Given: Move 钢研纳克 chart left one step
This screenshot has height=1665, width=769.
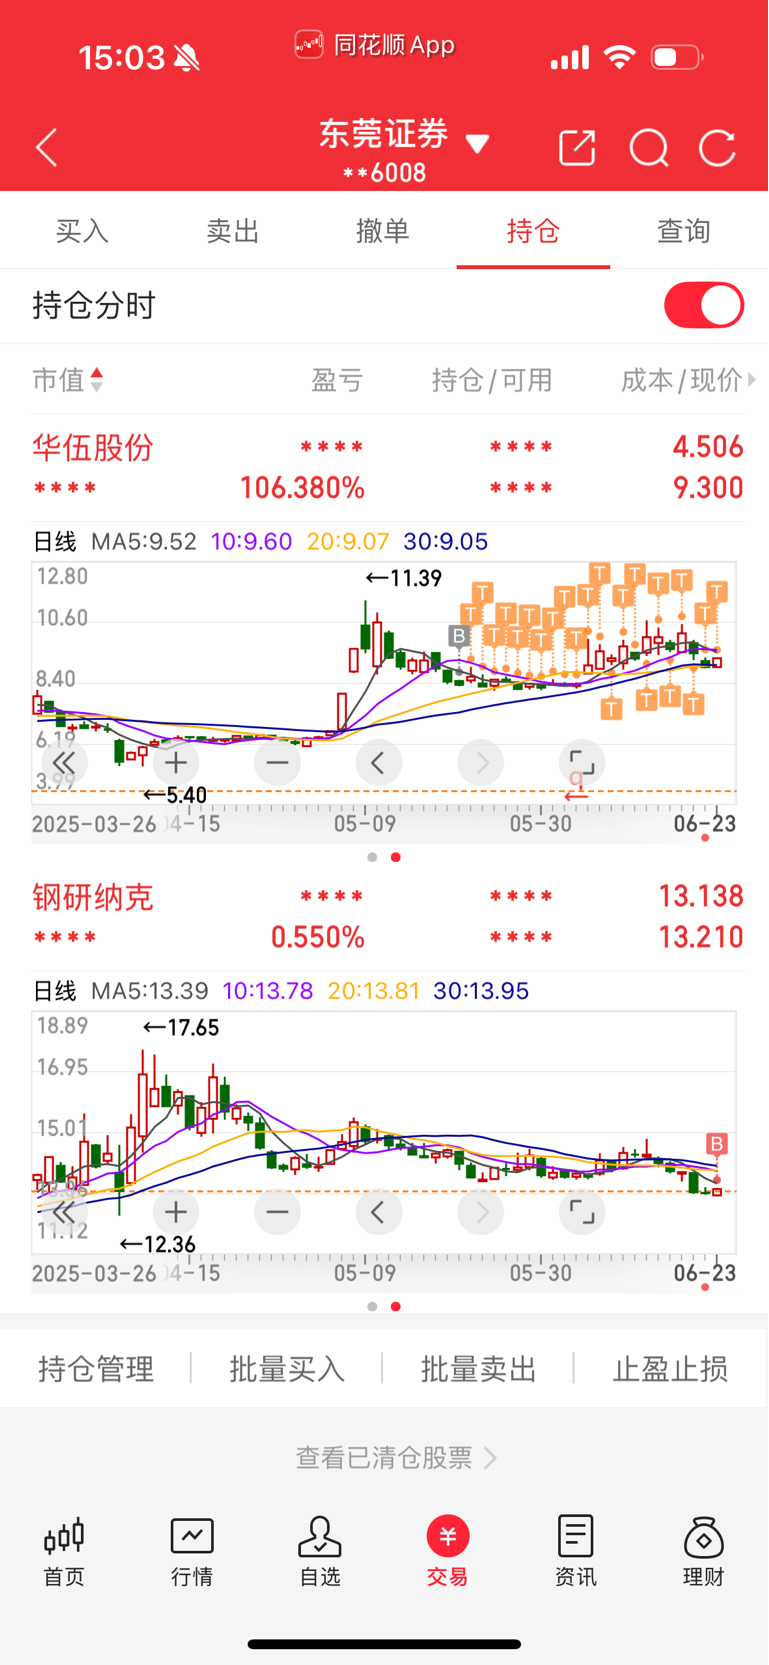Looking at the screenshot, I should [379, 1212].
